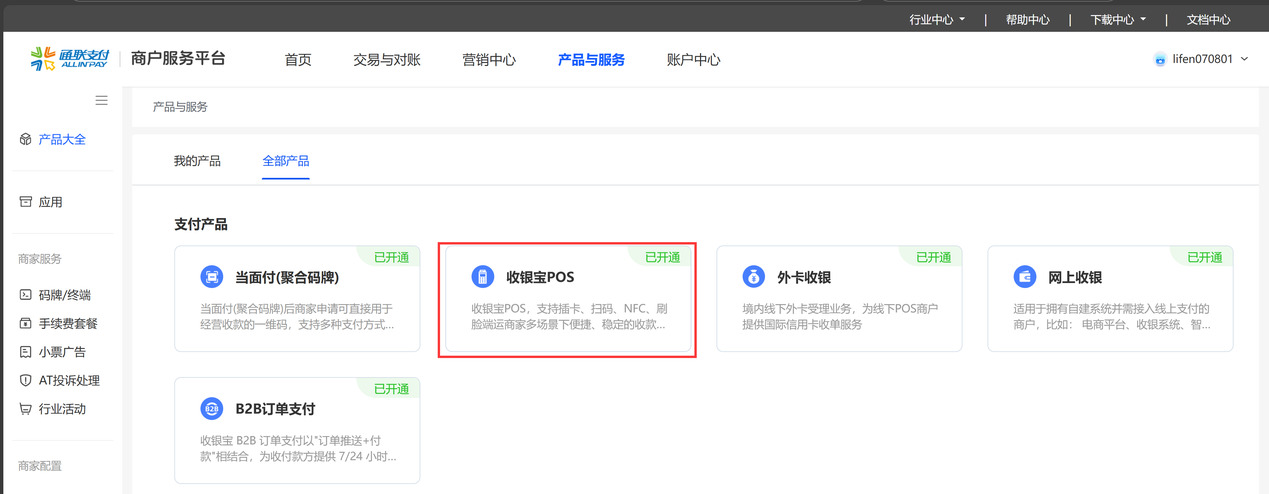Screen dimensions: 1269x494
Task: Click 已开通 badge on 收银宝POS card
Action: 662,257
